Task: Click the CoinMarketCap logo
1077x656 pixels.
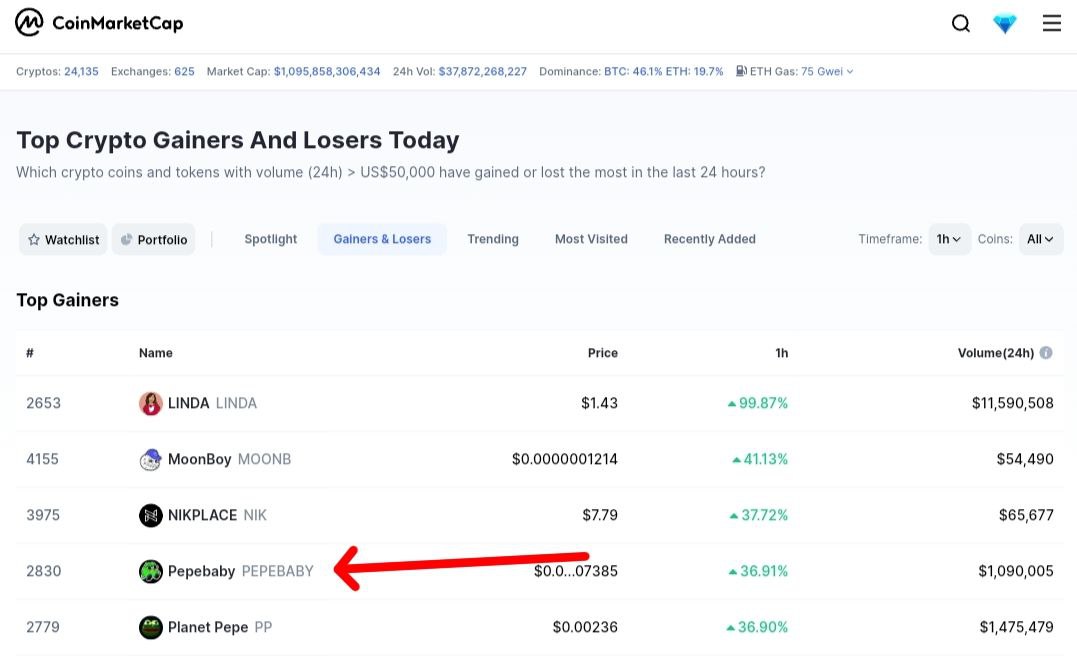Action: (99, 23)
